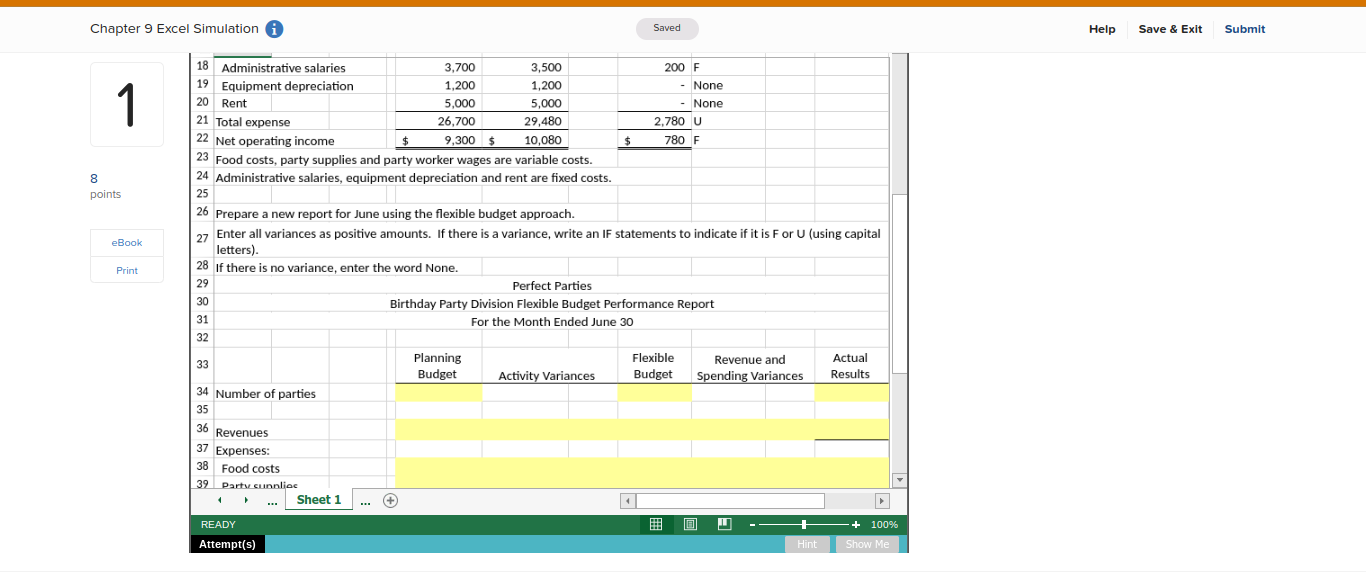Click the 10,080 net income value
Image resolution: width=1366 pixels, height=576 pixels.
click(543, 141)
